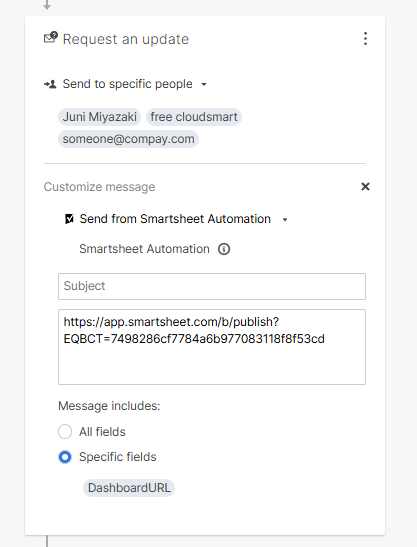Click the DashboardURL field chip

129,488
